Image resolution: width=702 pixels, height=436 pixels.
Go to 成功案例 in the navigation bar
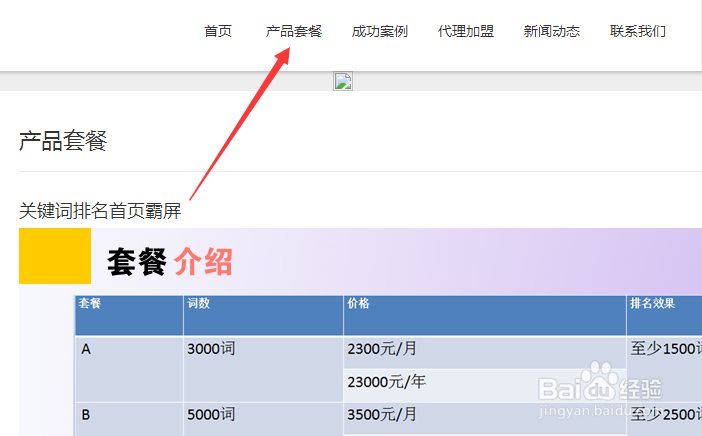[380, 31]
